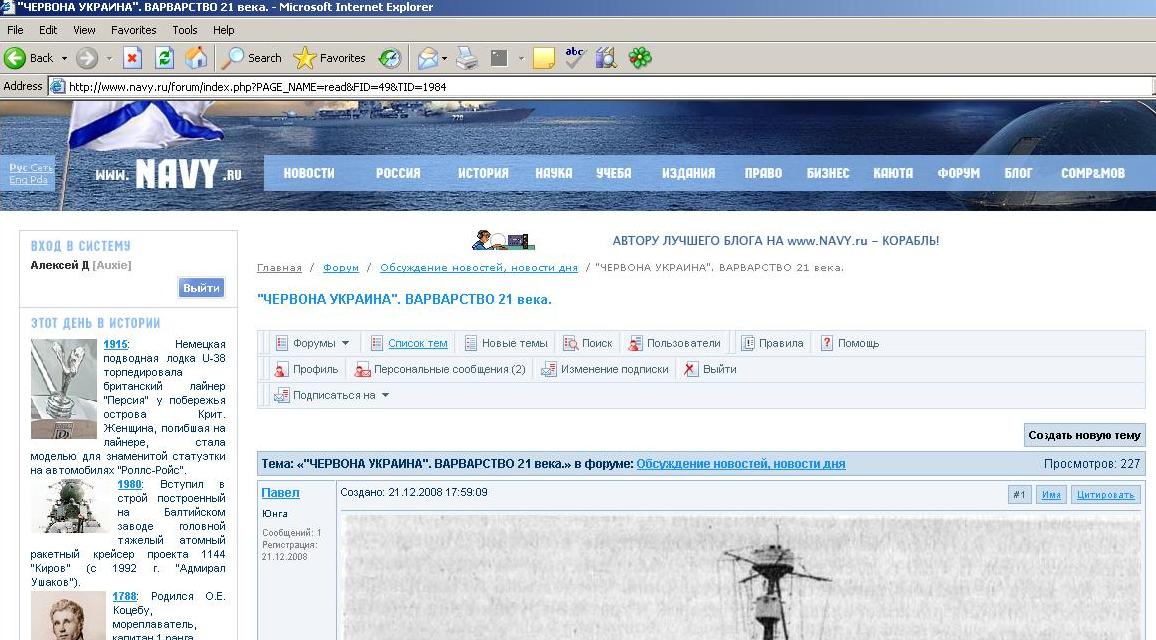Image resolution: width=1156 pixels, height=640 pixels.
Task: Click the gray square toolbar icon
Action: 499,58
